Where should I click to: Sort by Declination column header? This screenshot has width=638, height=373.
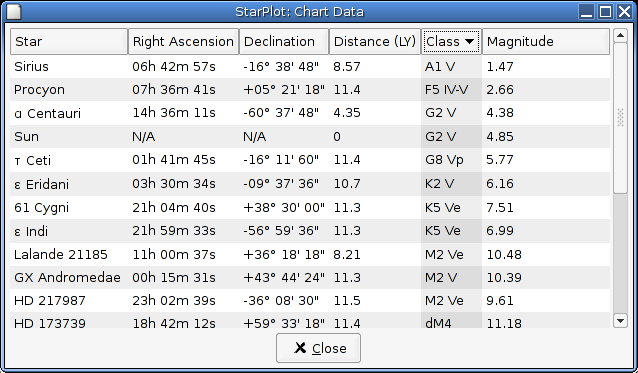(284, 41)
